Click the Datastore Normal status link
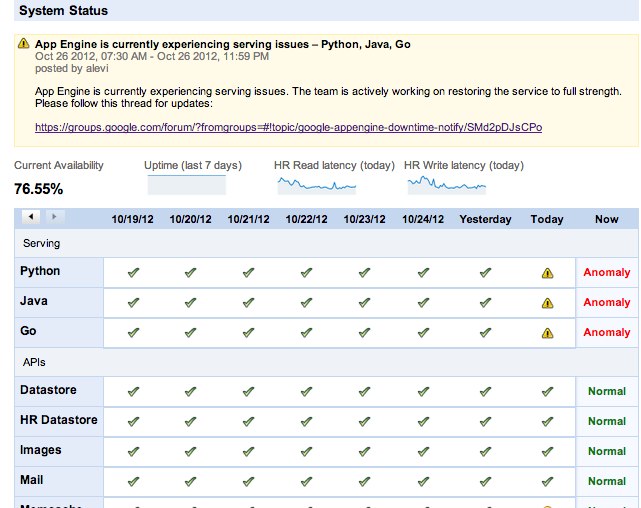641x508 pixels. click(x=607, y=391)
